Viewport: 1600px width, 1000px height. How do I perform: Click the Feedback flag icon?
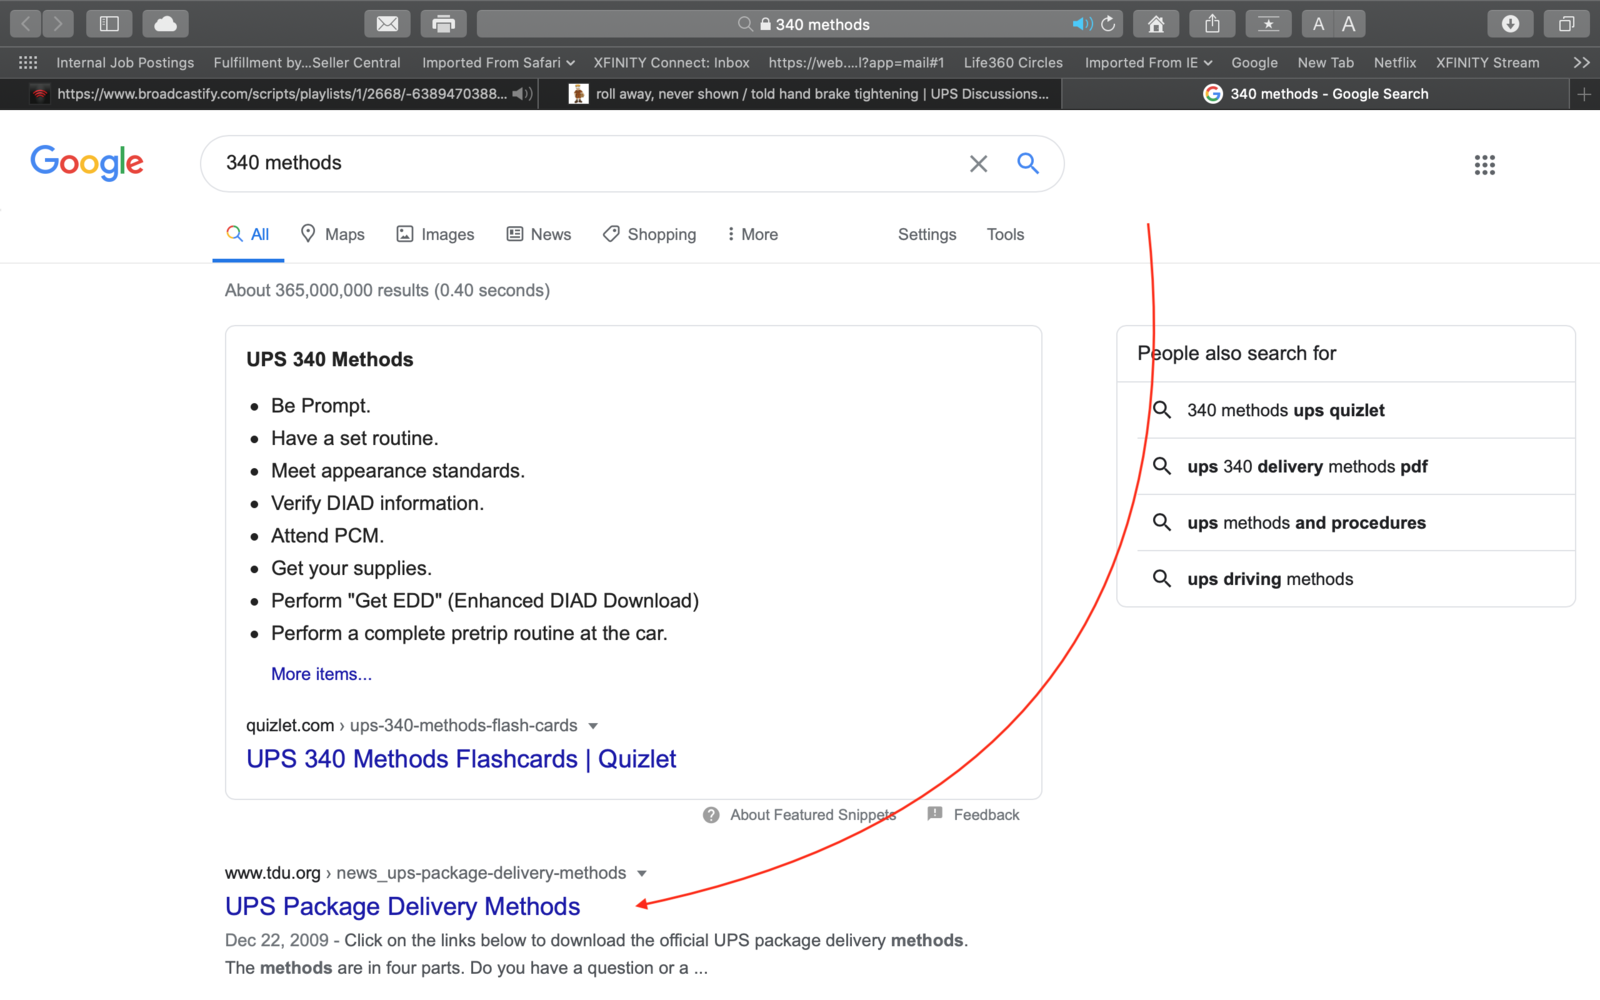coord(935,814)
